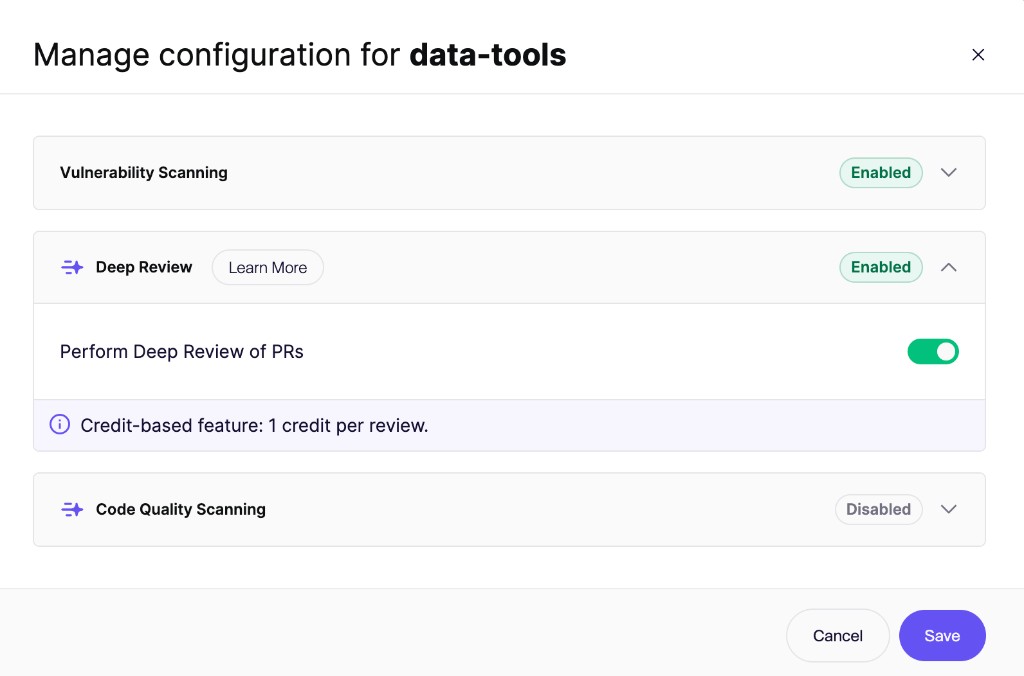
Task: Click the Enabled badge for Vulnerability Scanning
Action: [880, 172]
